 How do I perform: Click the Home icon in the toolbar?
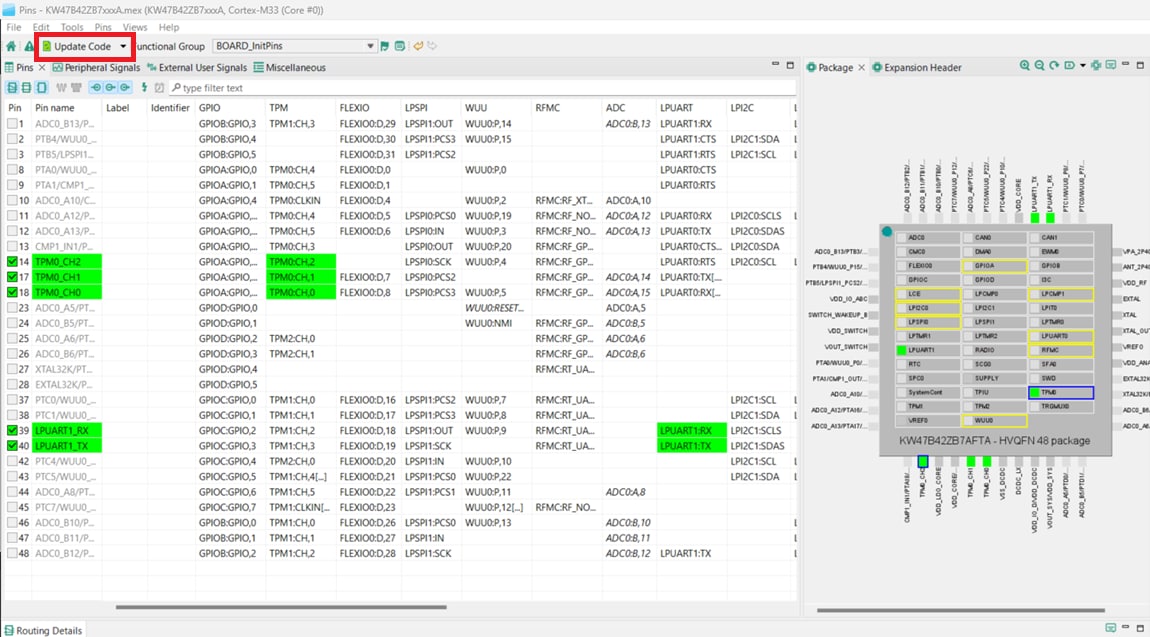pyautogui.click(x=11, y=46)
